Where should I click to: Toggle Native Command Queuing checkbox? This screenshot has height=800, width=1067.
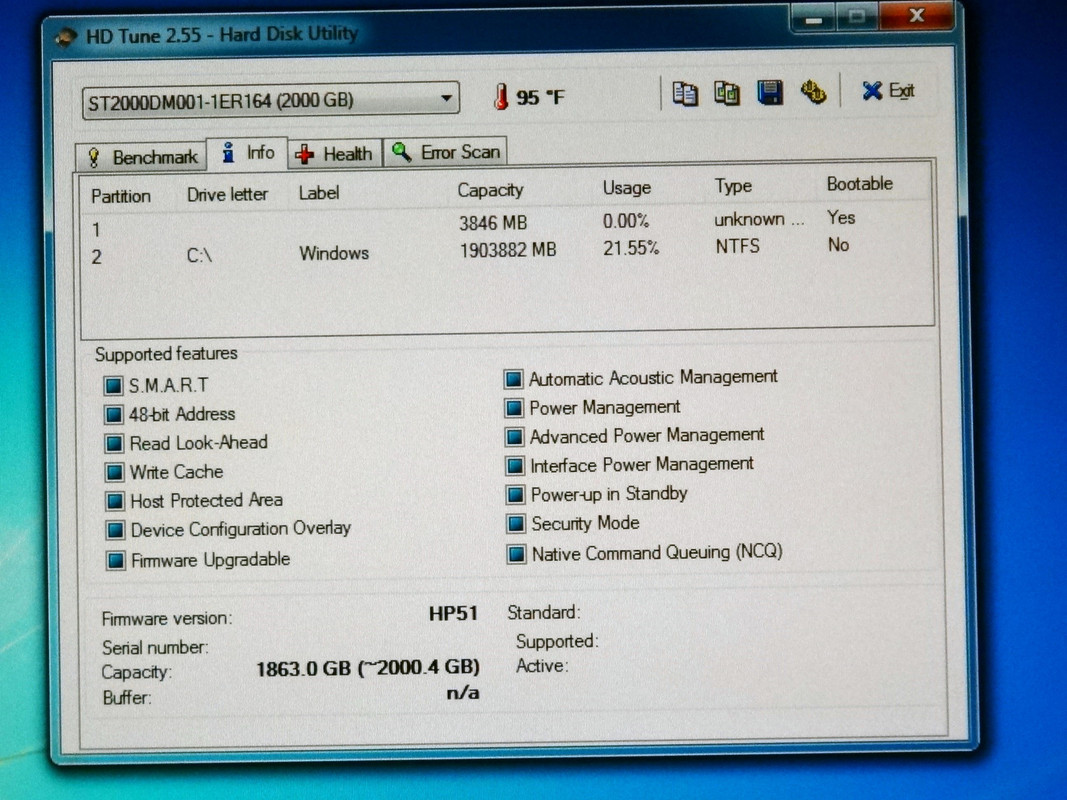coord(516,554)
